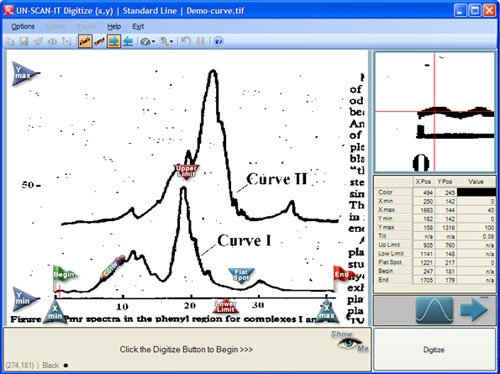The width and height of the screenshot is (500, 374).
Task: Click the red Upper Limit marker
Action: coord(186,171)
